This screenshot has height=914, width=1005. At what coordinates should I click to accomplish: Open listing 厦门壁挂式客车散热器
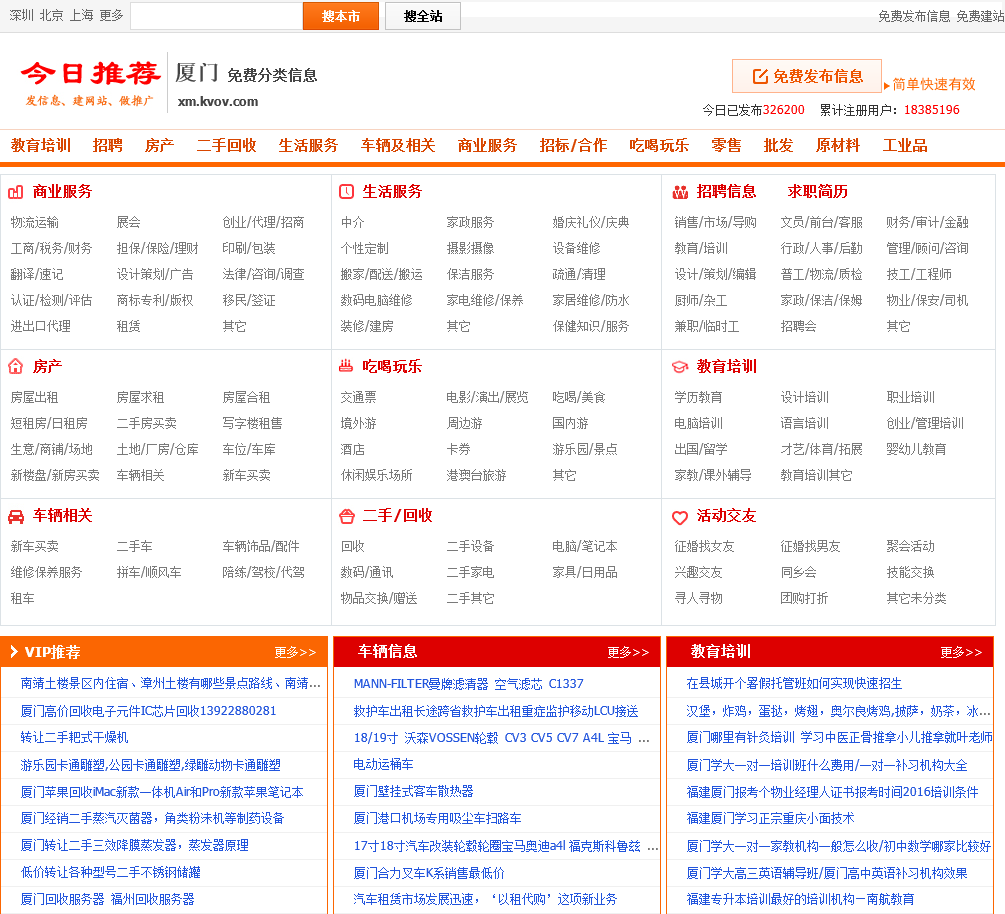tap(413, 792)
